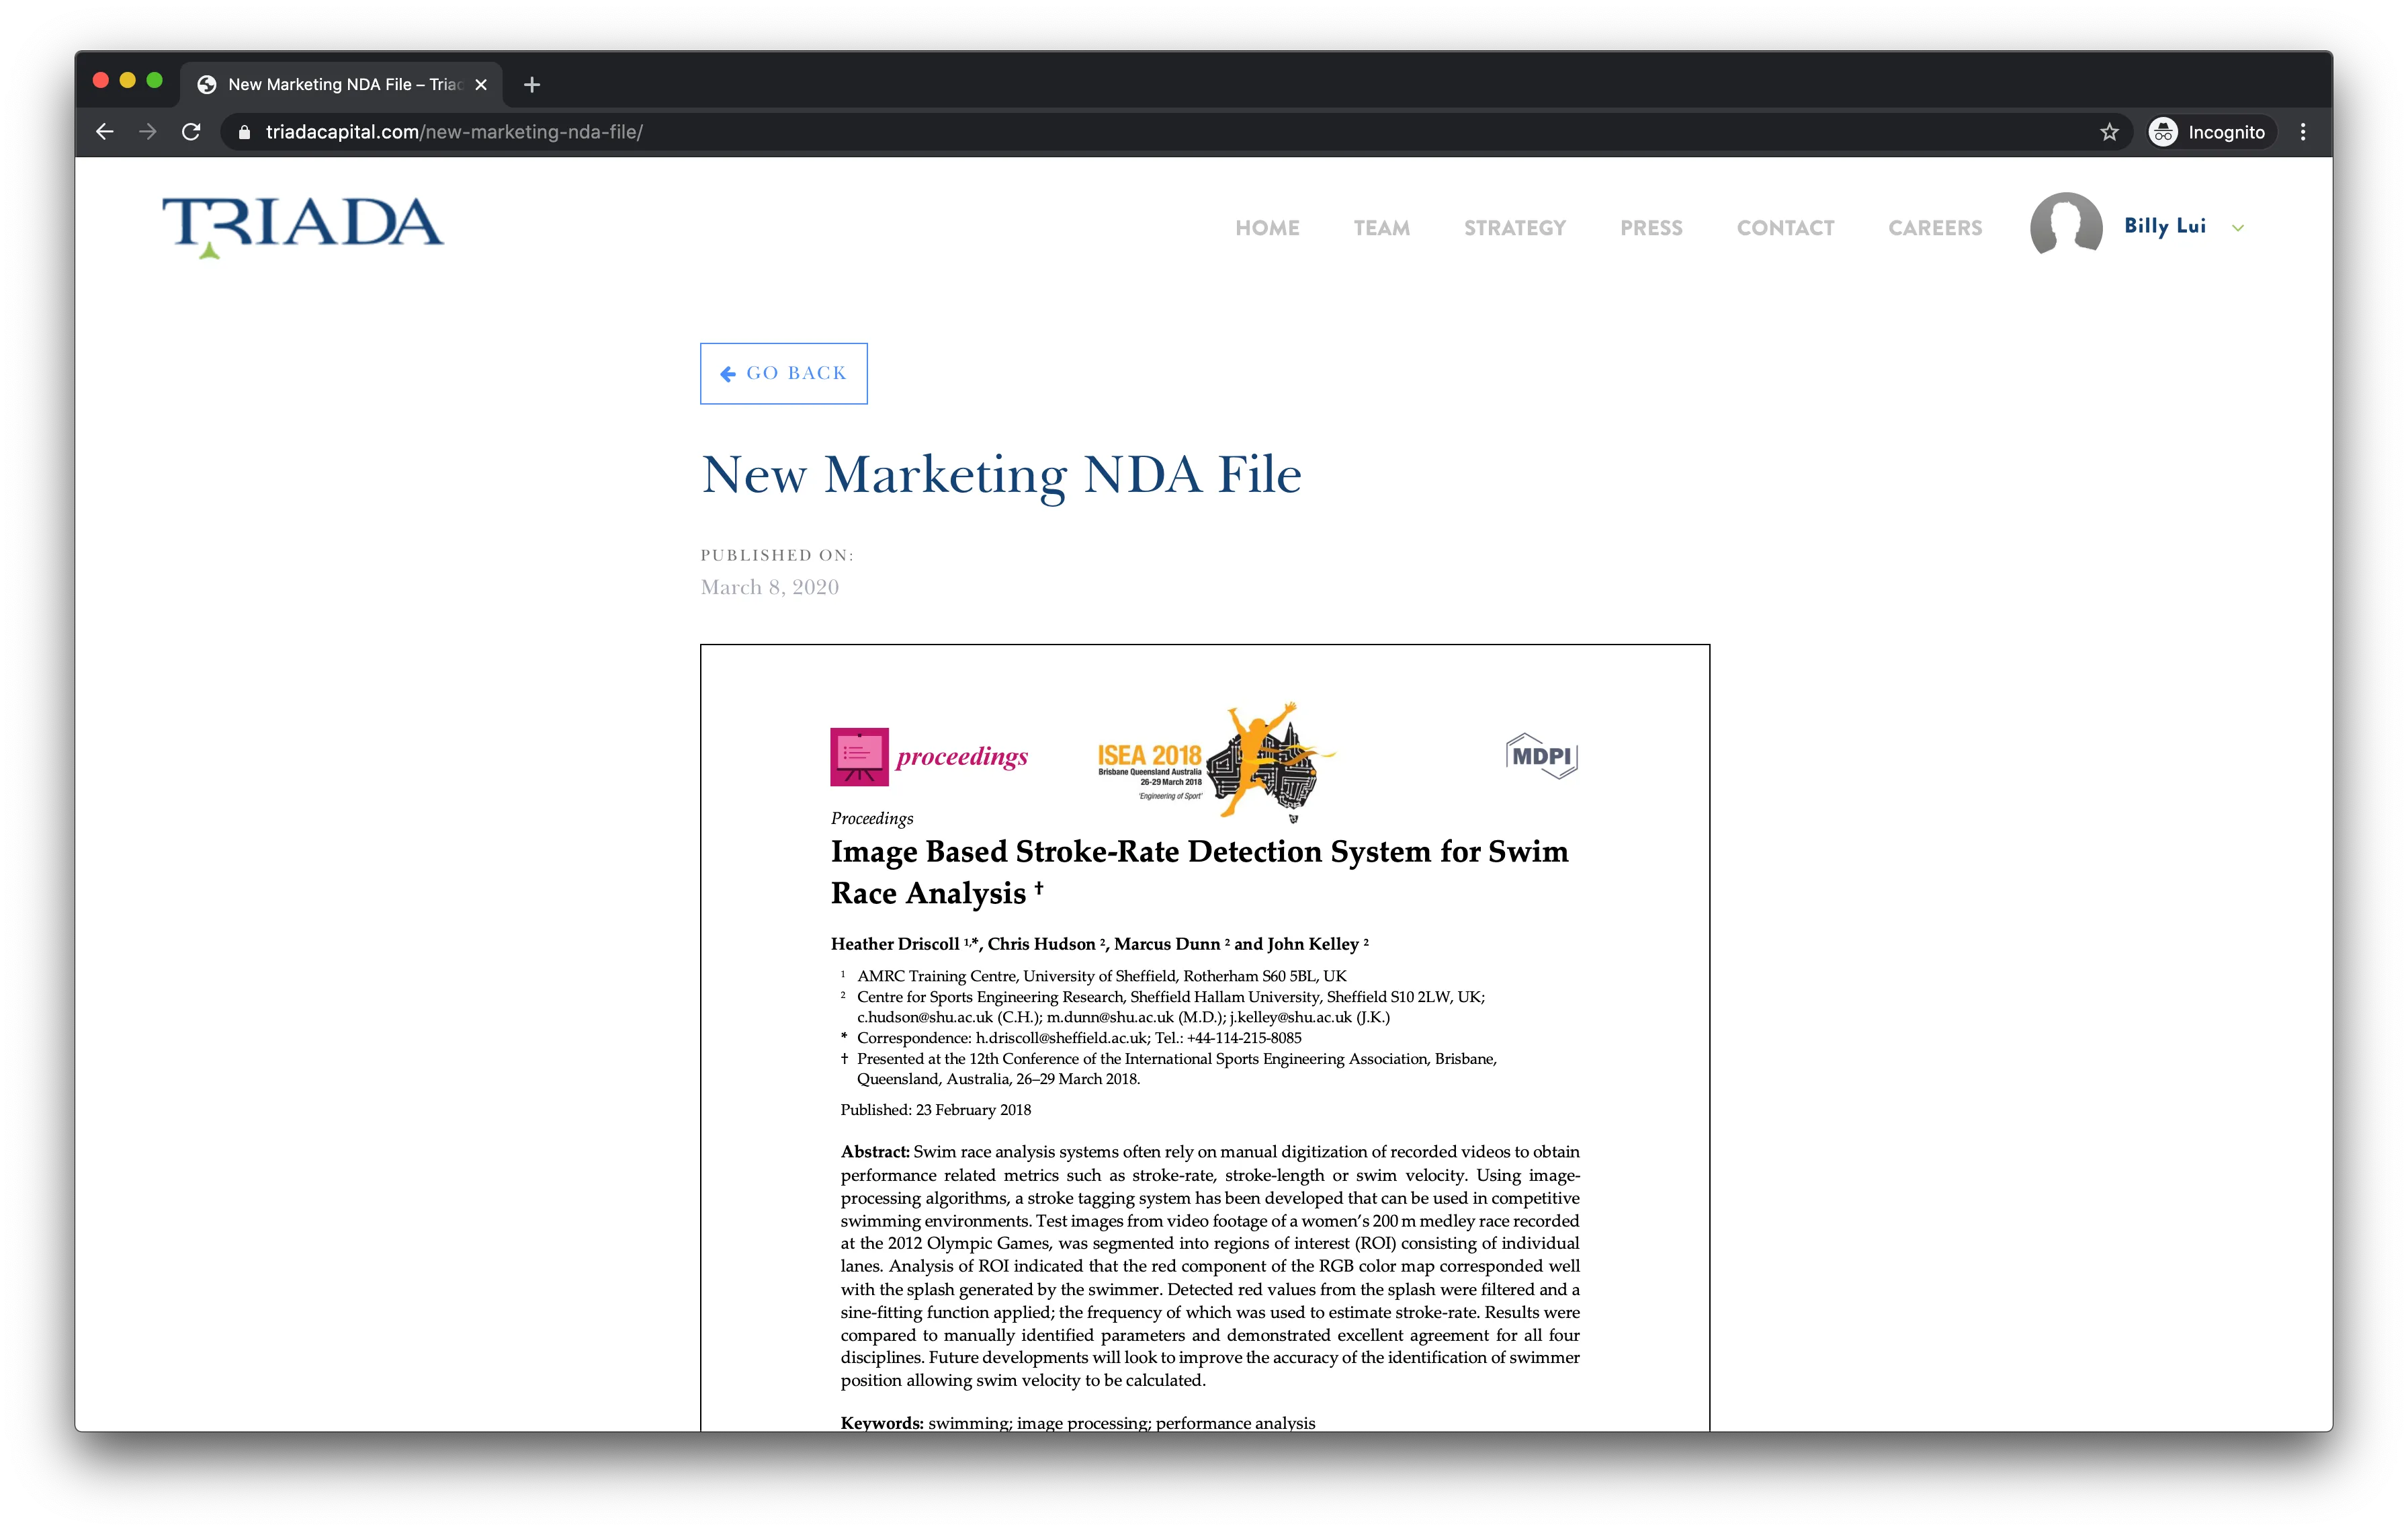This screenshot has height=1531, width=2408.
Task: Open the TEAM menu item
Action: (x=1382, y=228)
